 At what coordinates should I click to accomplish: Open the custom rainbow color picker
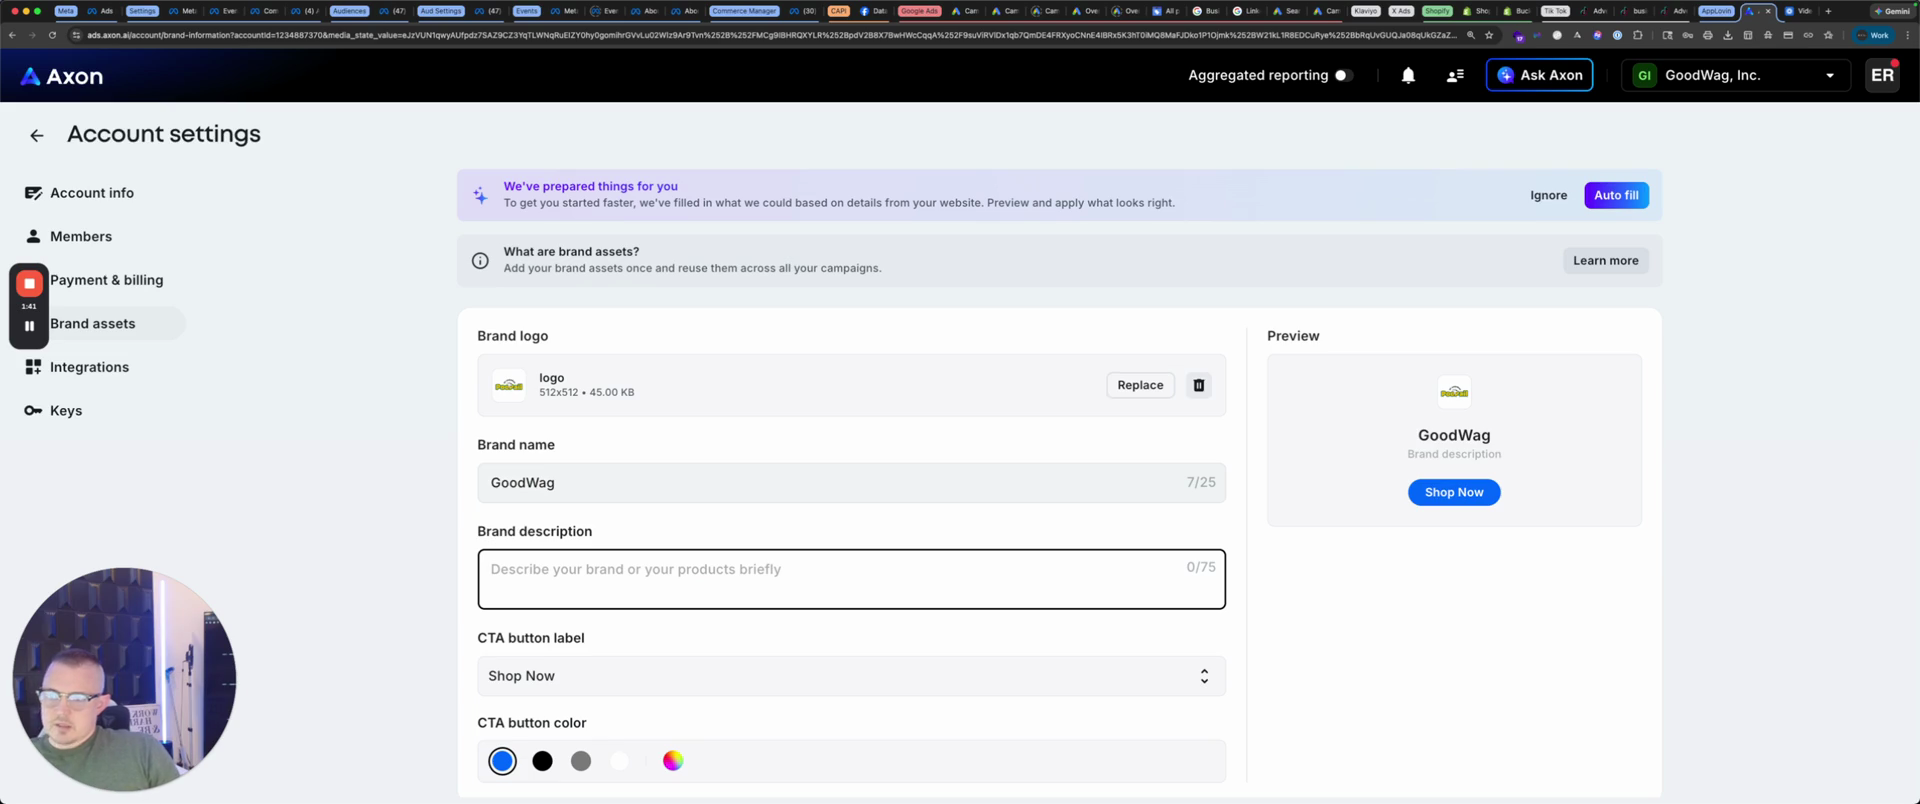pos(673,761)
